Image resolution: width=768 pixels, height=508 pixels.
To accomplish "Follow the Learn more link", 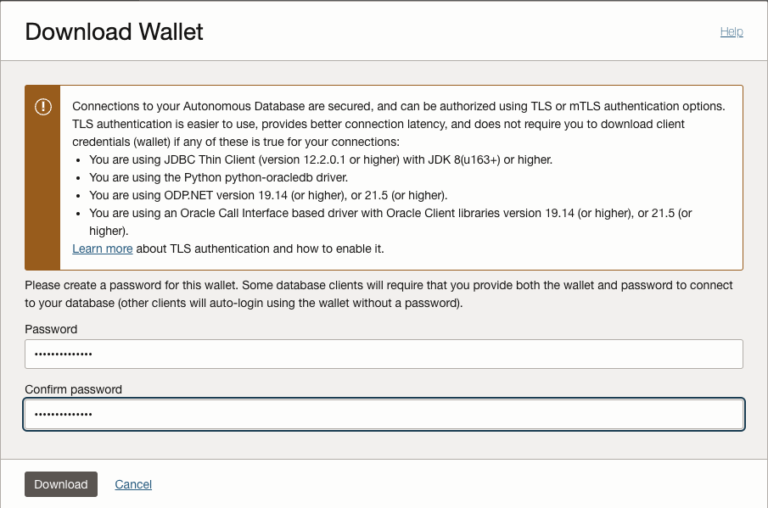I will 102,249.
